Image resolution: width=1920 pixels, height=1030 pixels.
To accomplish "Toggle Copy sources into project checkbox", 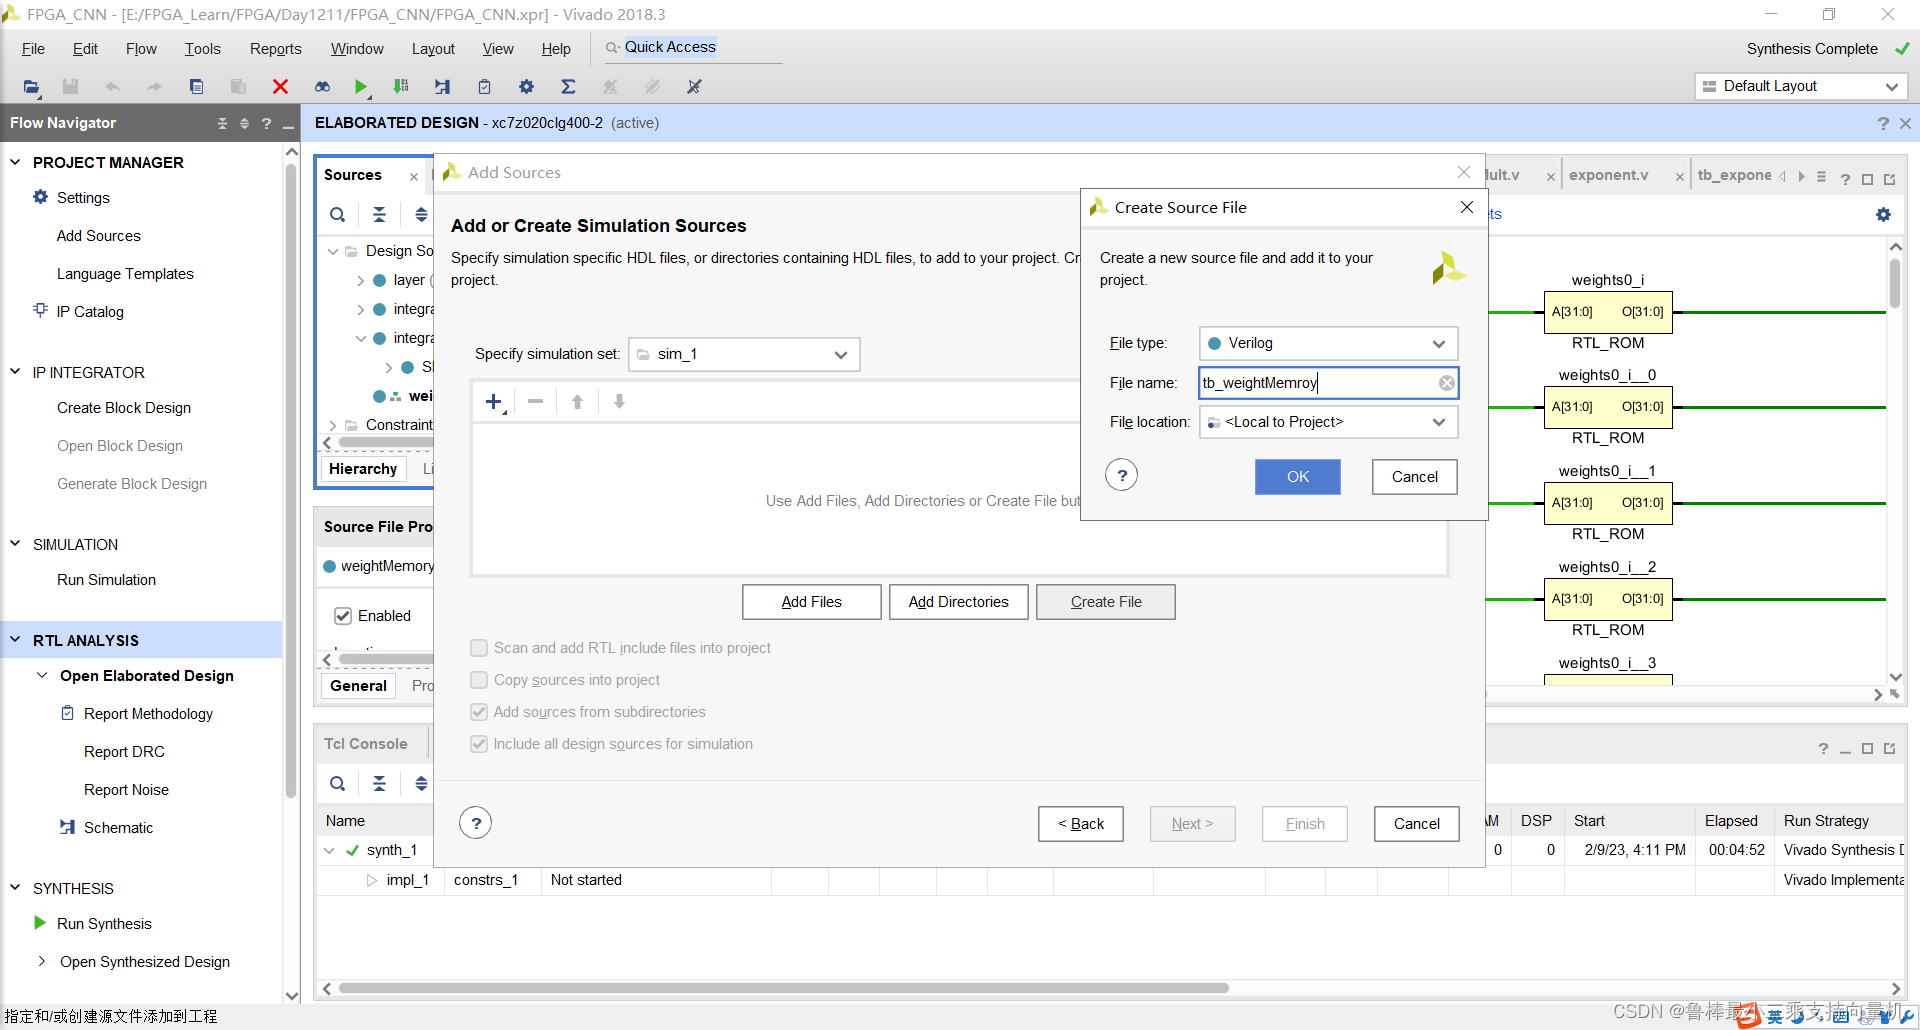I will tap(479, 680).
